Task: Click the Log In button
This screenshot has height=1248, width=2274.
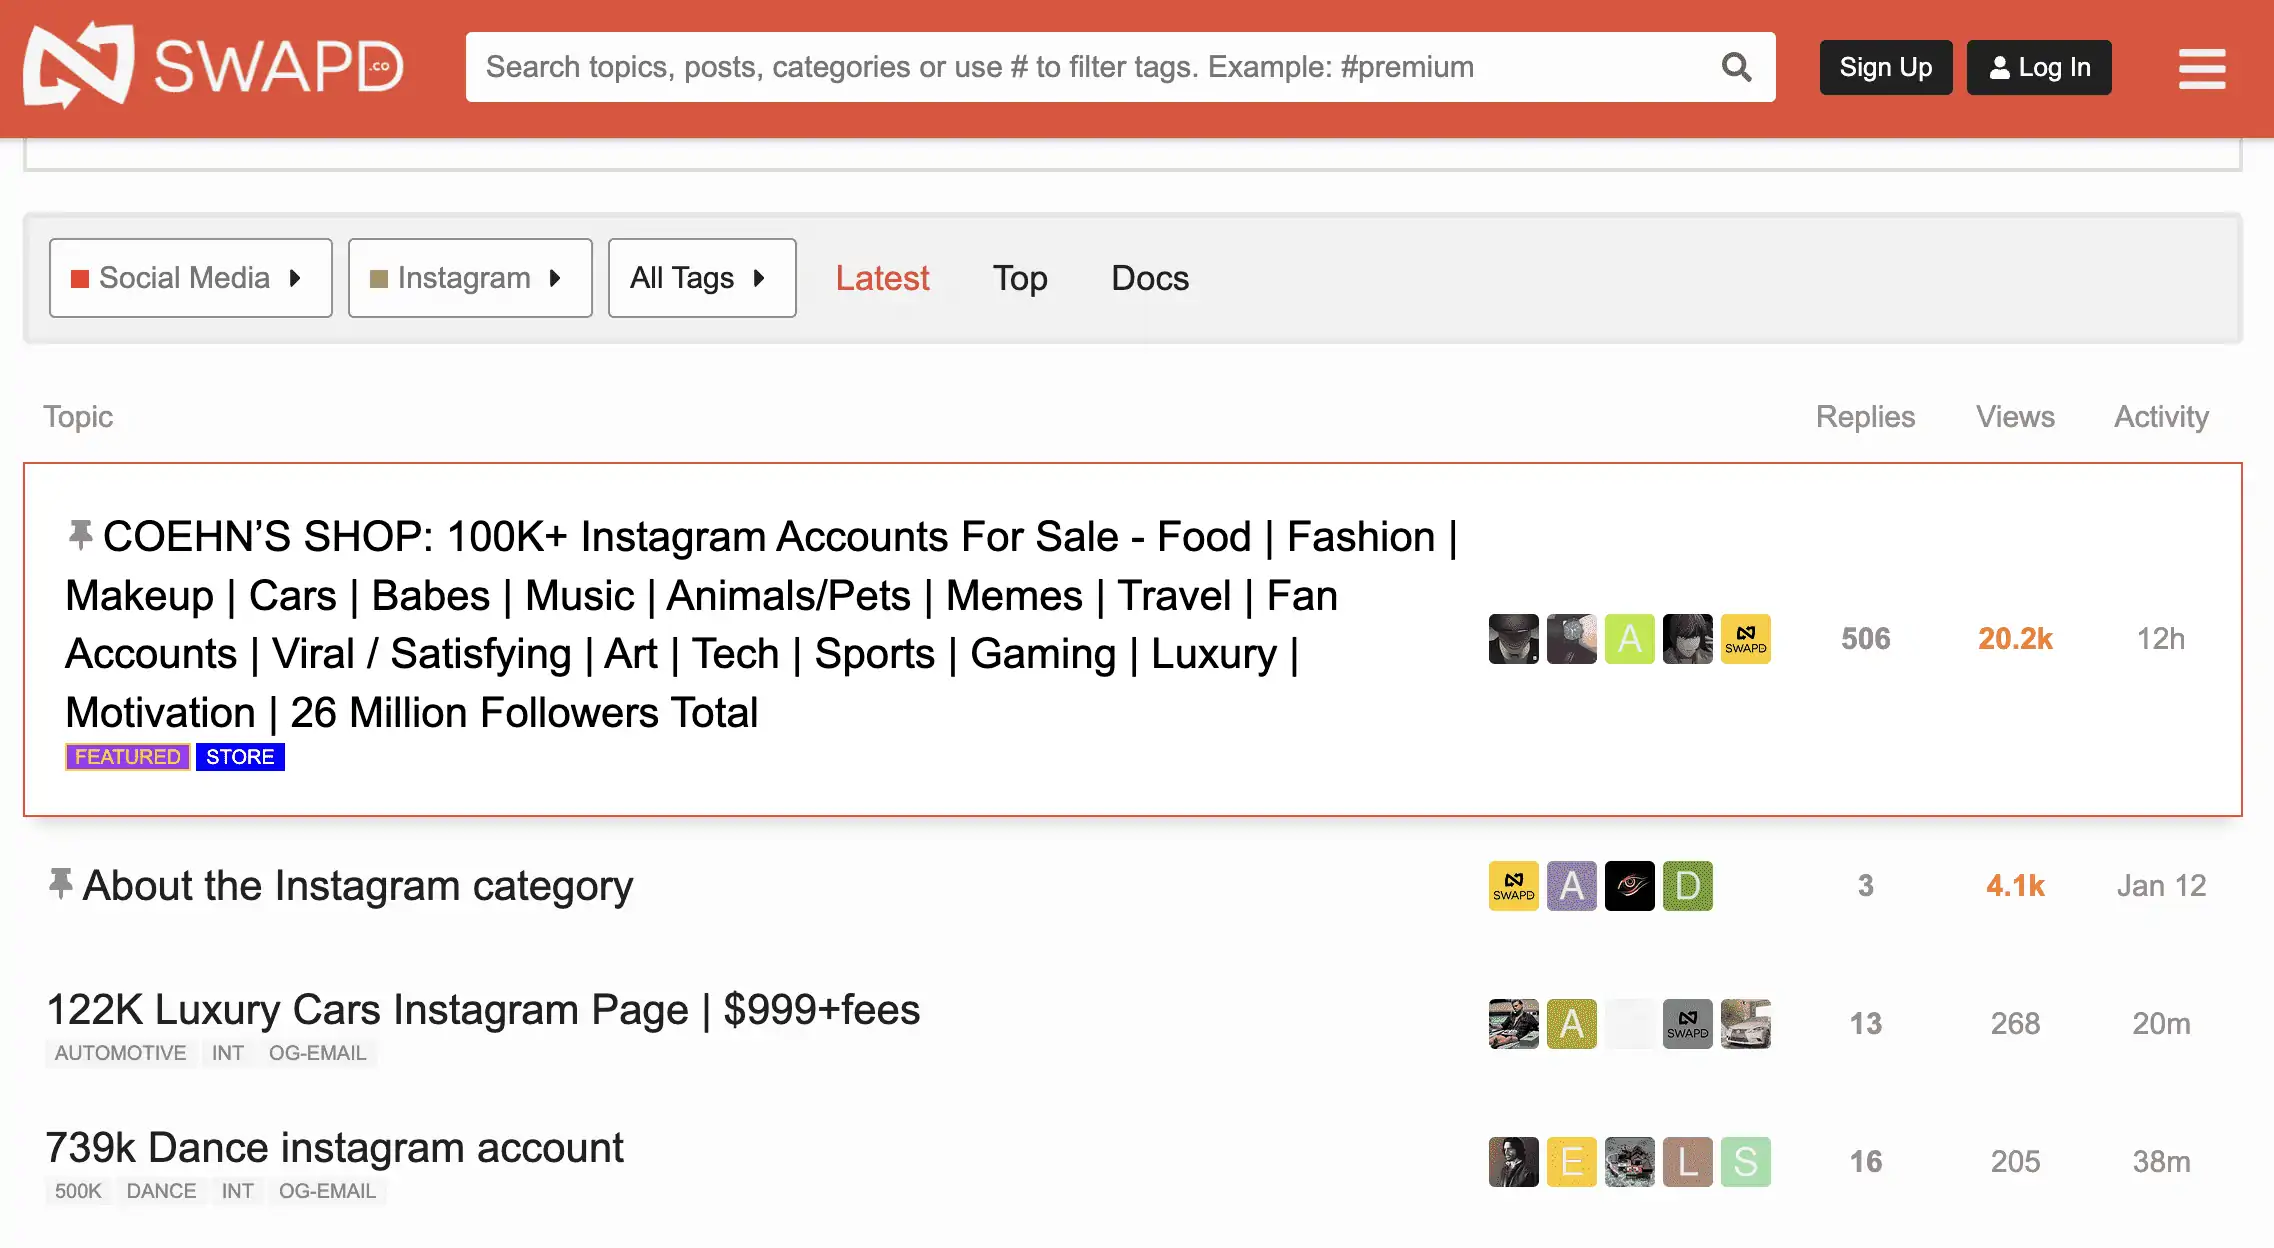Action: (x=2040, y=66)
